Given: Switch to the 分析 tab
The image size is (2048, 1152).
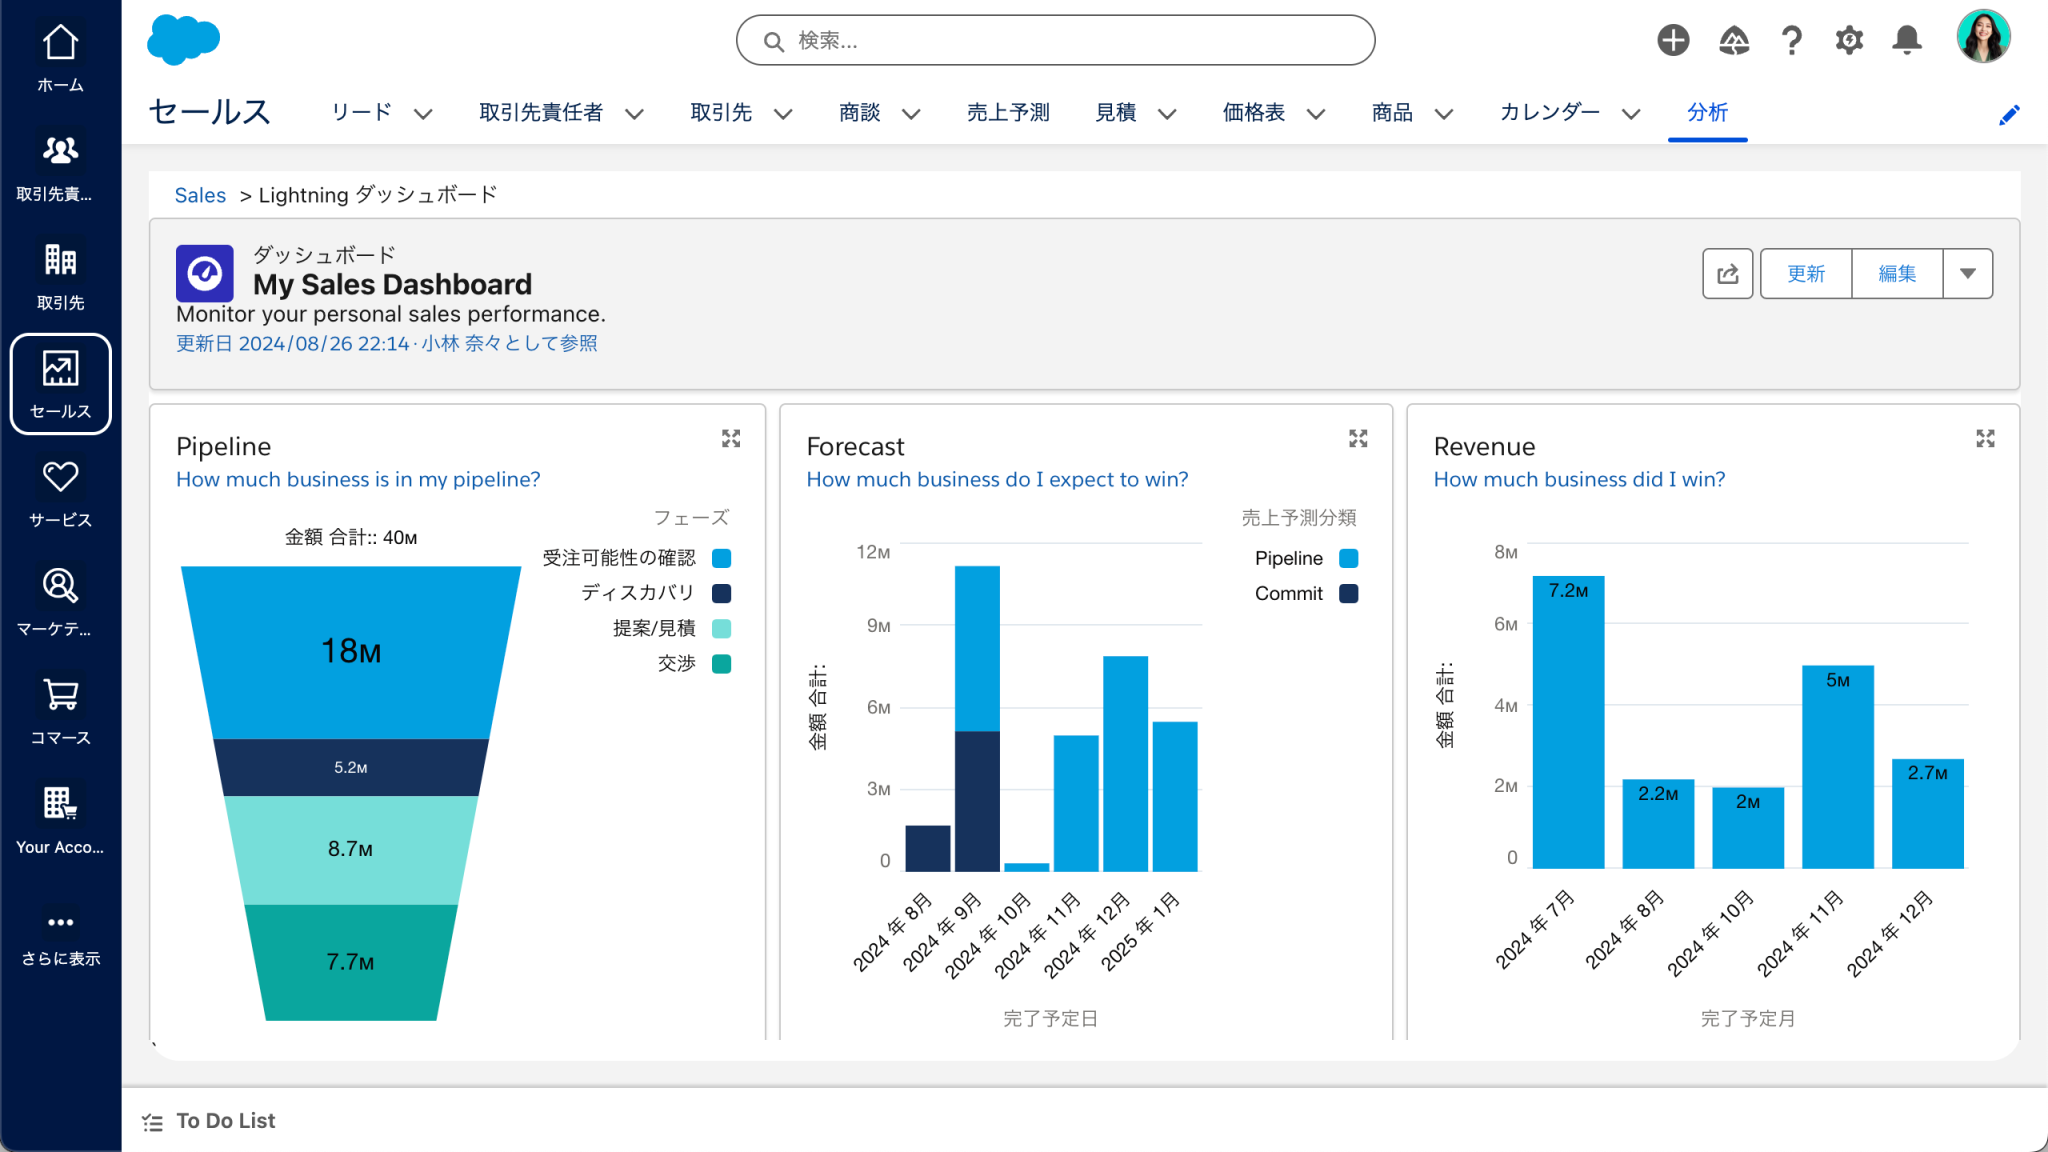Looking at the screenshot, I should point(1707,113).
